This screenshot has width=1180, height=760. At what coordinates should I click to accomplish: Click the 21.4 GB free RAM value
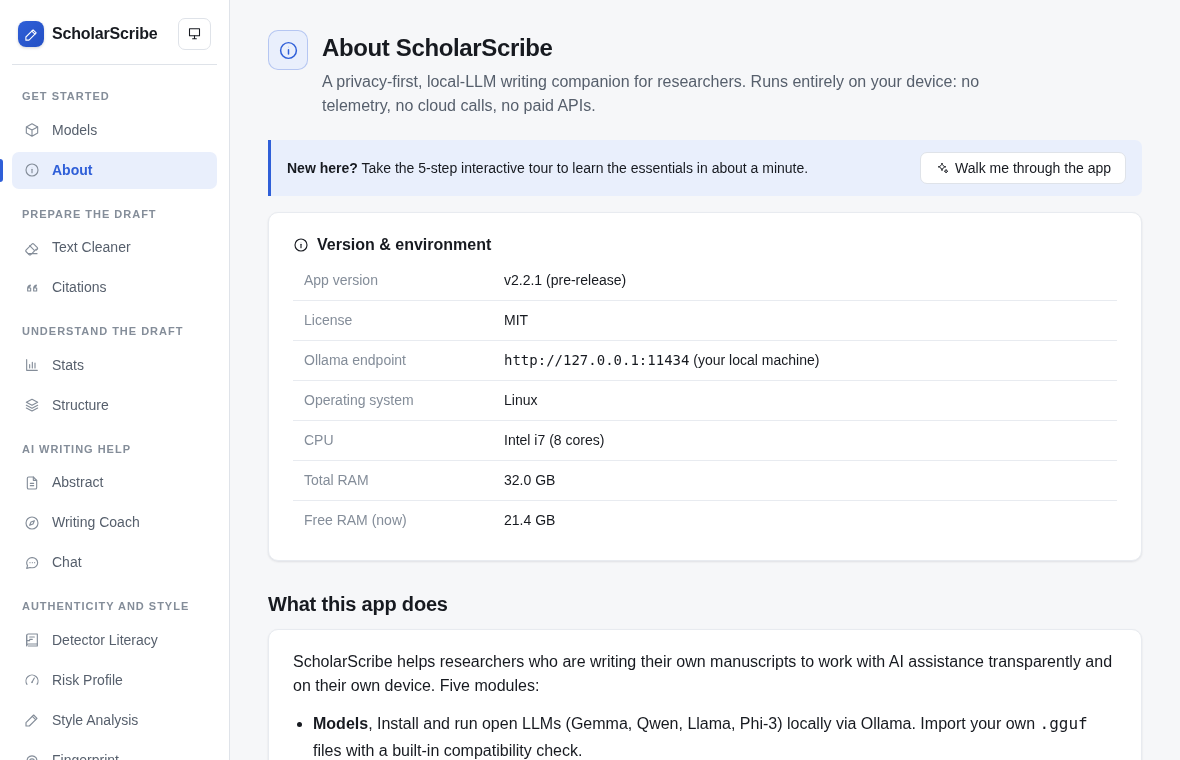pyautogui.click(x=530, y=520)
